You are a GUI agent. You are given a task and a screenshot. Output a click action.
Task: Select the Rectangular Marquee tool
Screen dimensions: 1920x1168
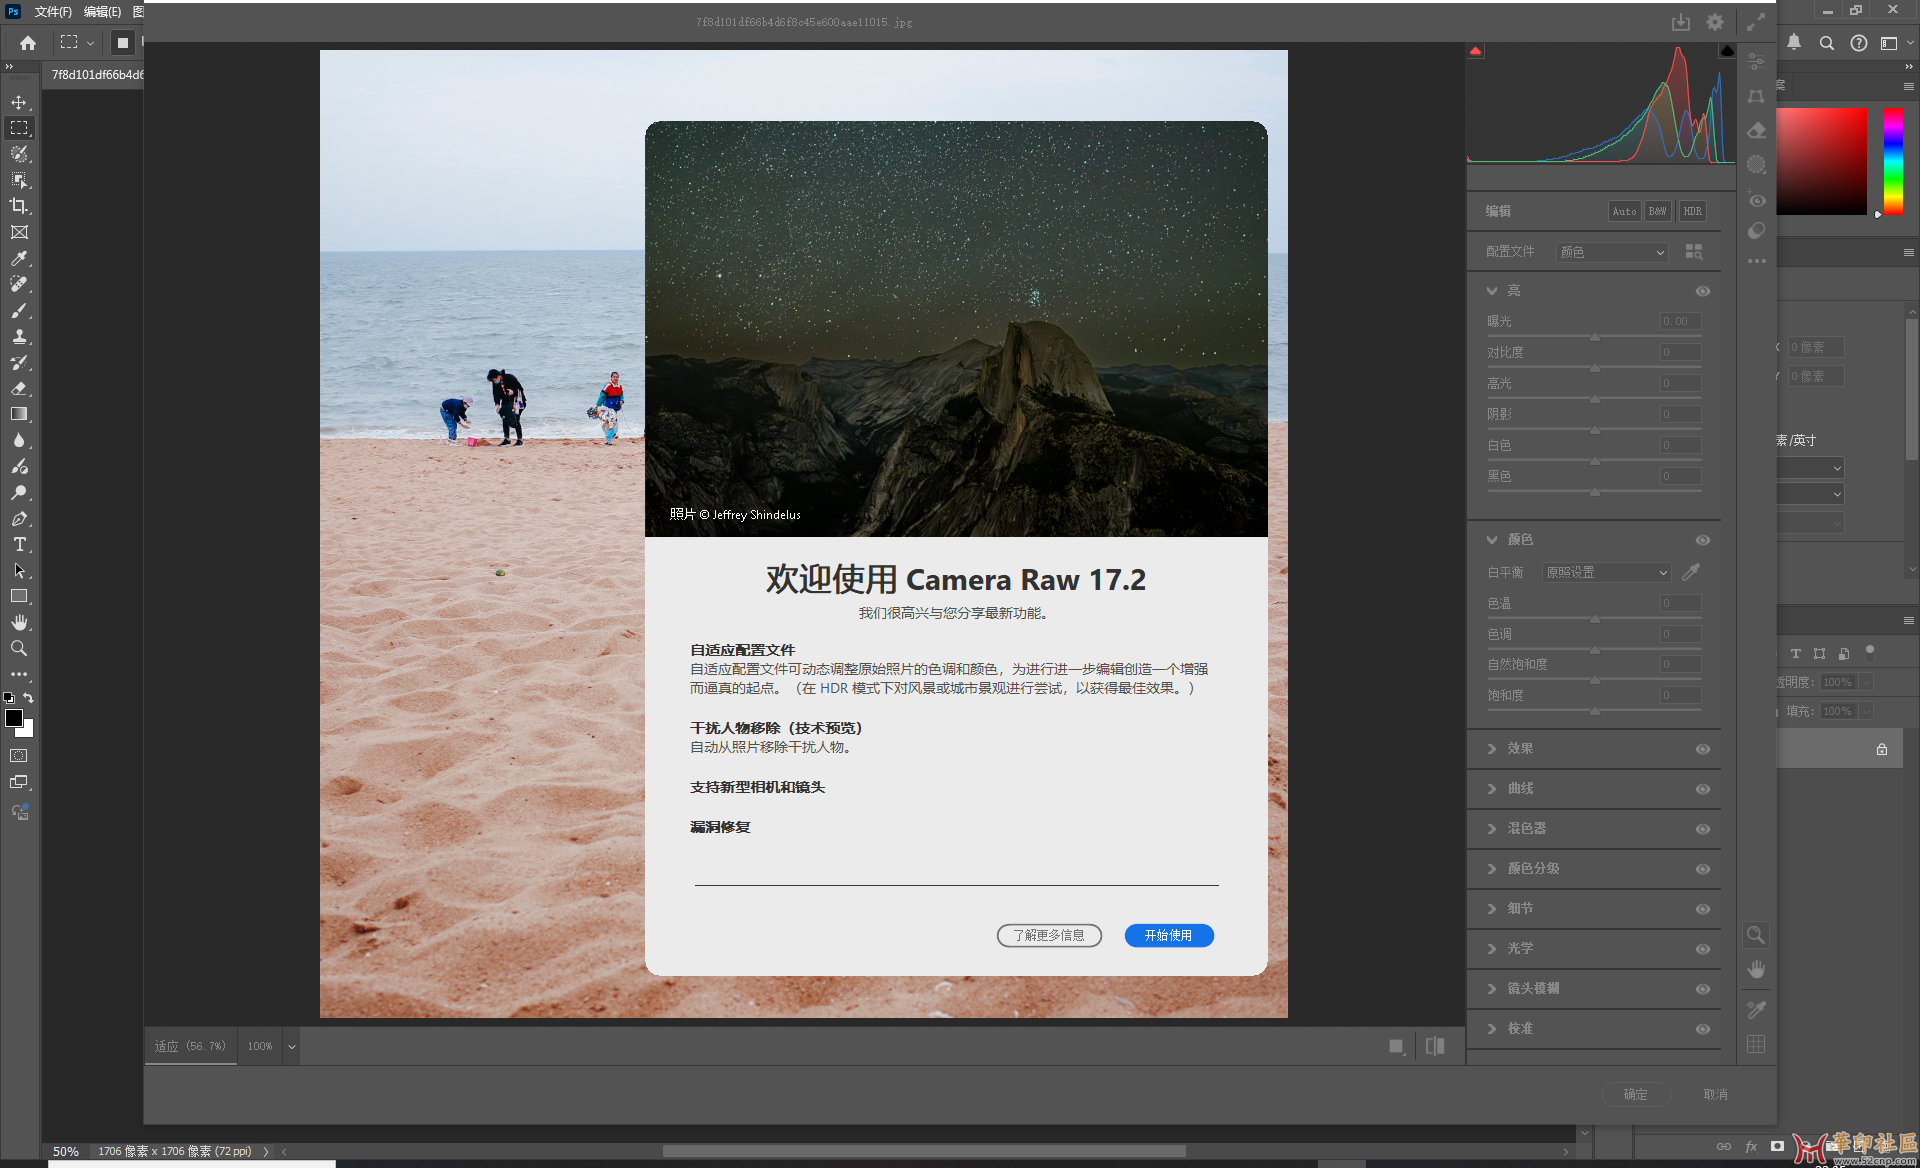coord(19,128)
